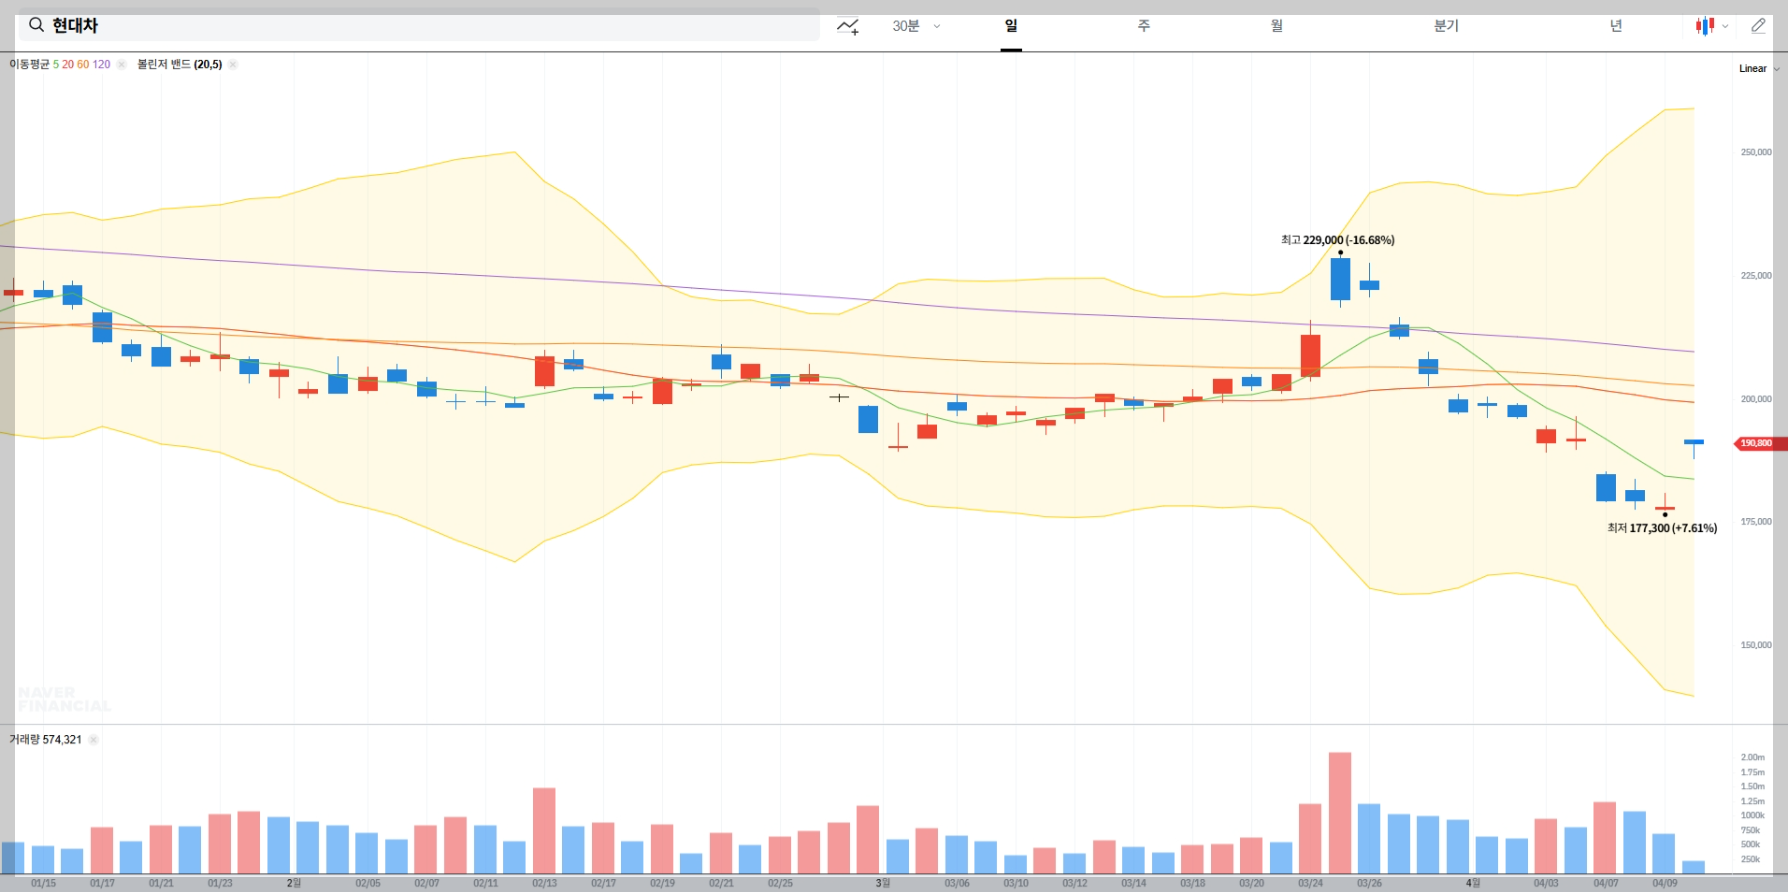Switch to the 분기 quarterly tab
This screenshot has width=1788, height=892.
click(1446, 26)
